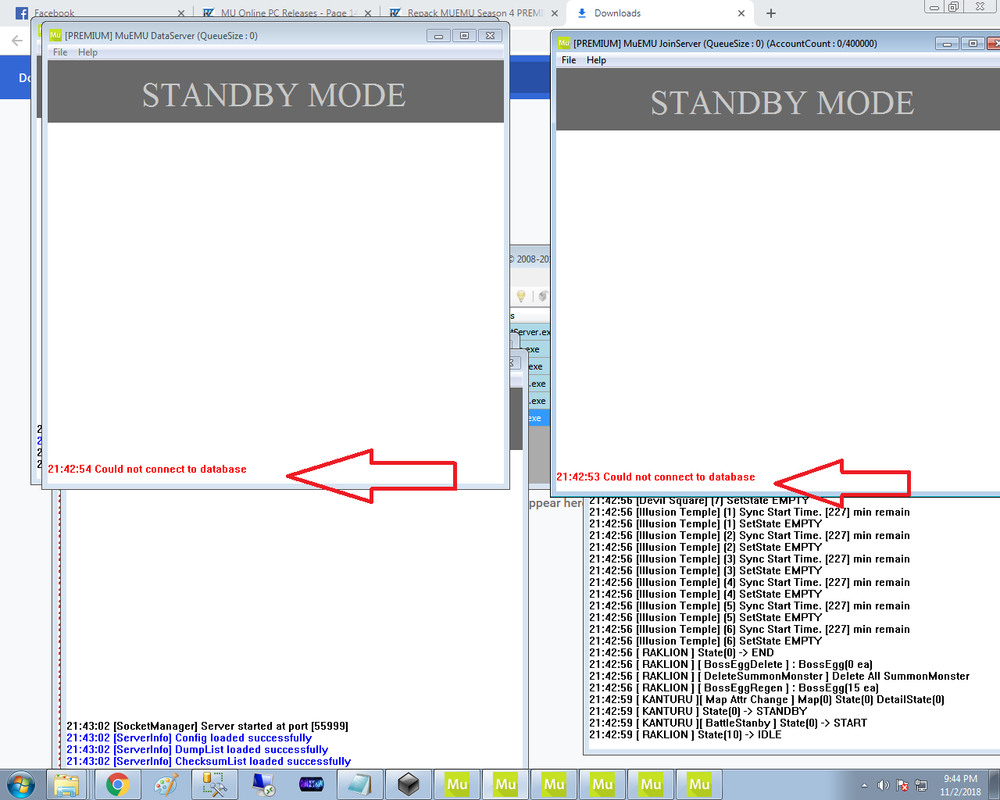Image resolution: width=1000 pixels, height=800 pixels.
Task: Open the black cube icon in the taskbar
Action: pyautogui.click(x=408, y=785)
